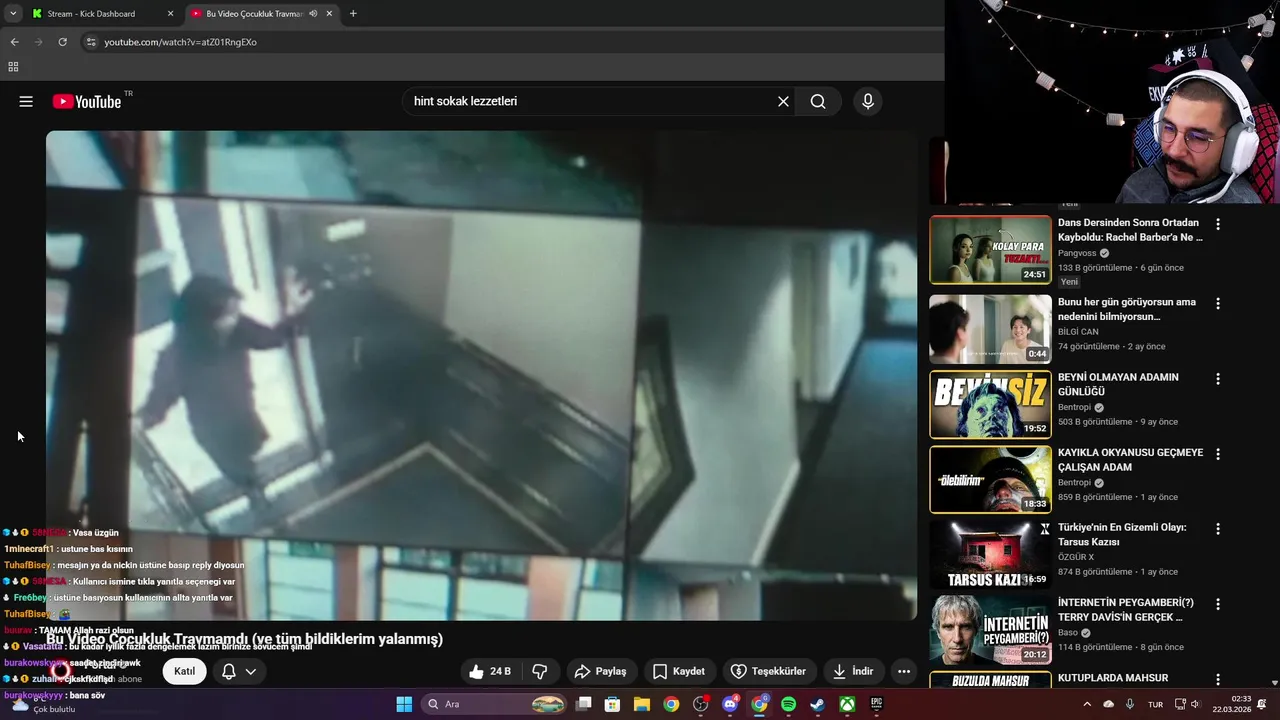
Task: Save the video with the Kaydet button
Action: point(679,671)
